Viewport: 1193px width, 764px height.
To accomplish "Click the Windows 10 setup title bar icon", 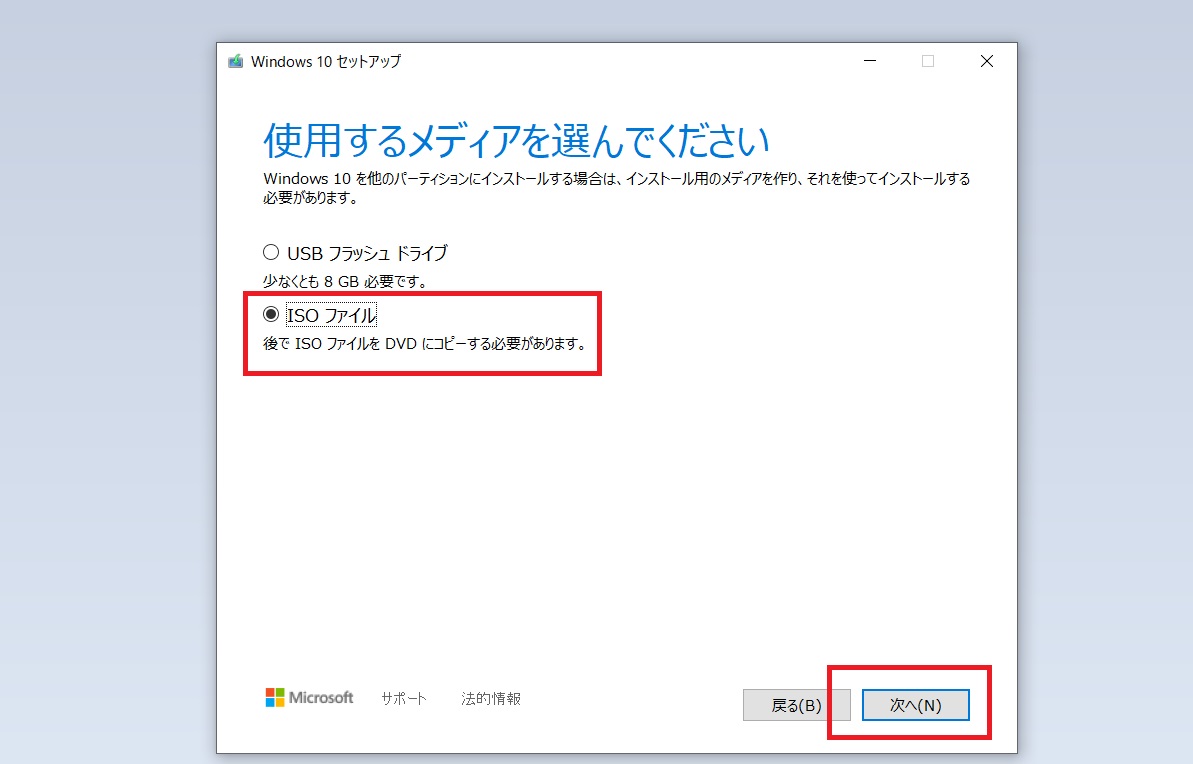I will tap(236, 62).
